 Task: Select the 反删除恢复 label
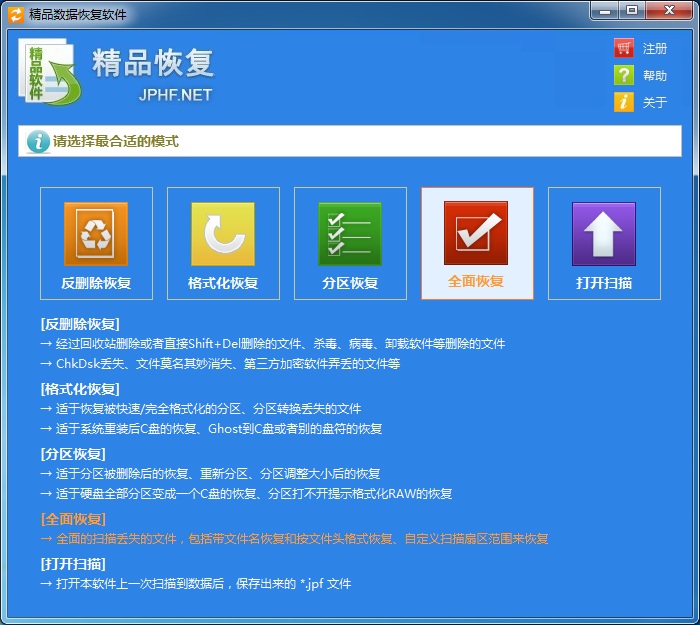(96, 283)
